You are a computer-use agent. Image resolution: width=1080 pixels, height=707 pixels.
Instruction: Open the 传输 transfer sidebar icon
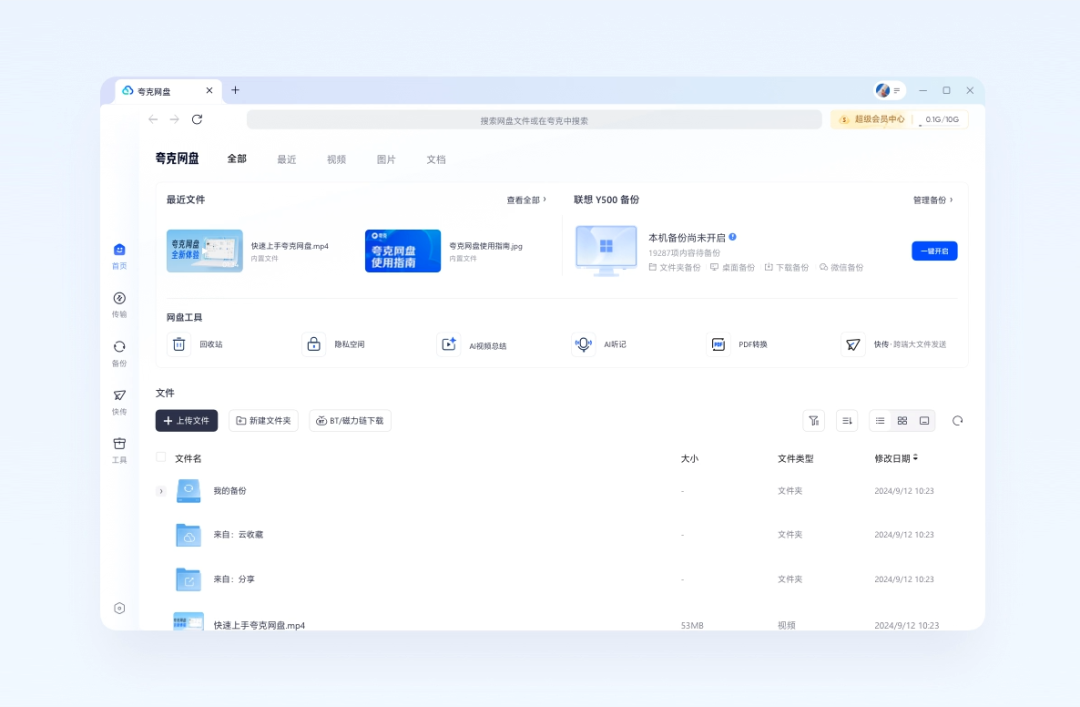119,304
